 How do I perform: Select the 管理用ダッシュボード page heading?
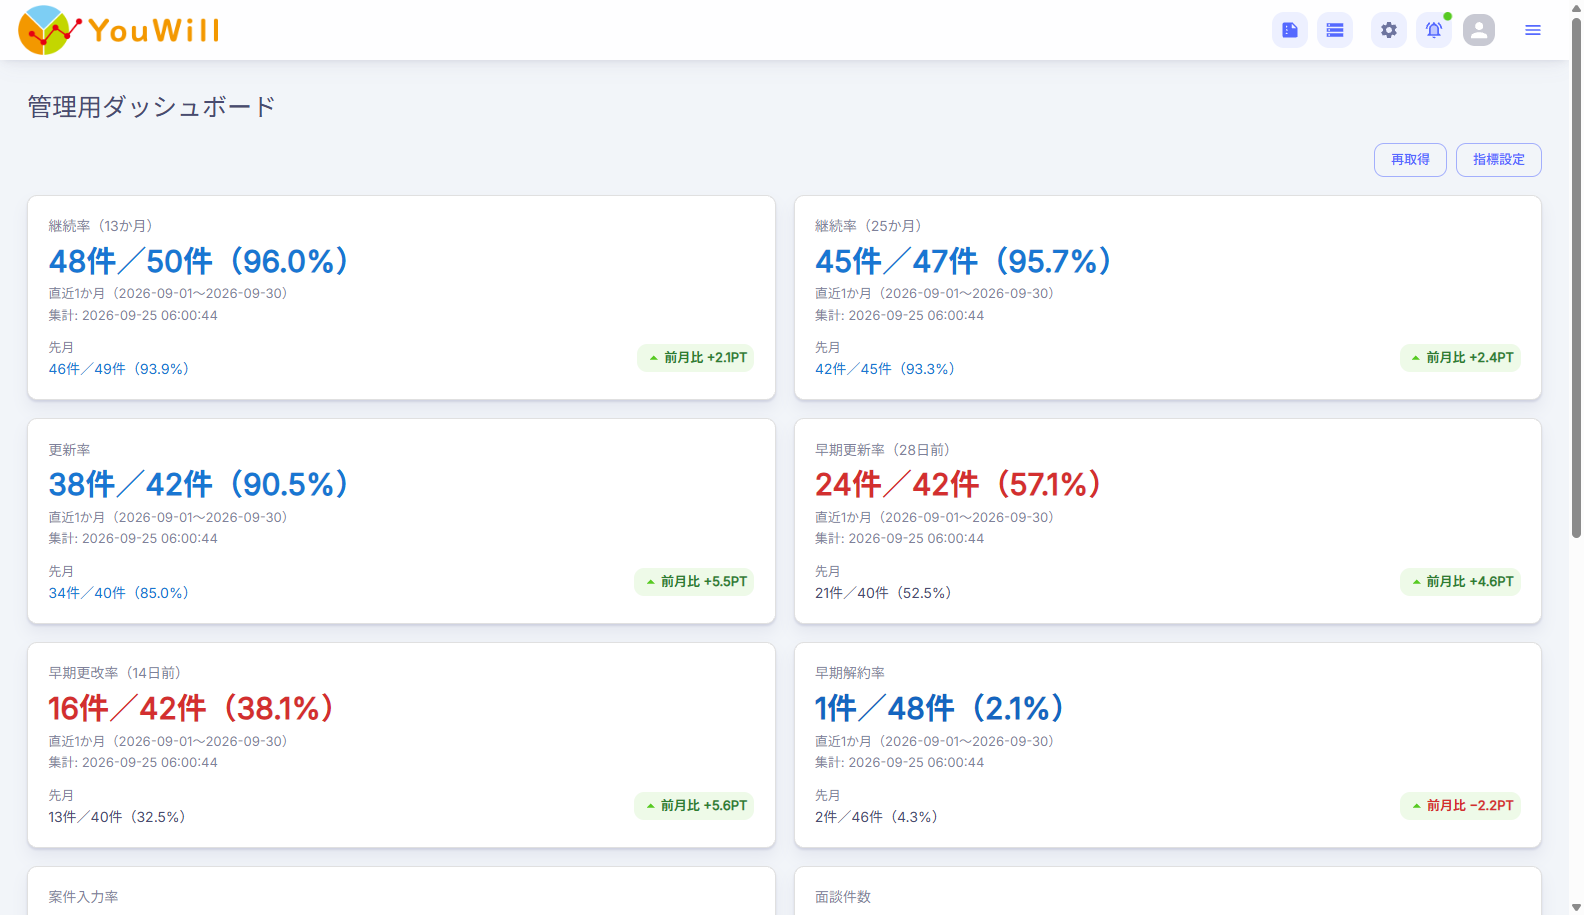(x=151, y=107)
